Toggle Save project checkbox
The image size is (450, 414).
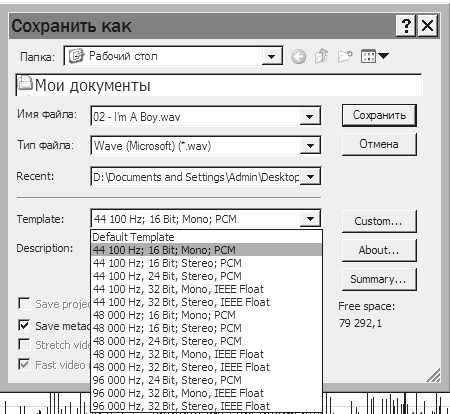24,304
